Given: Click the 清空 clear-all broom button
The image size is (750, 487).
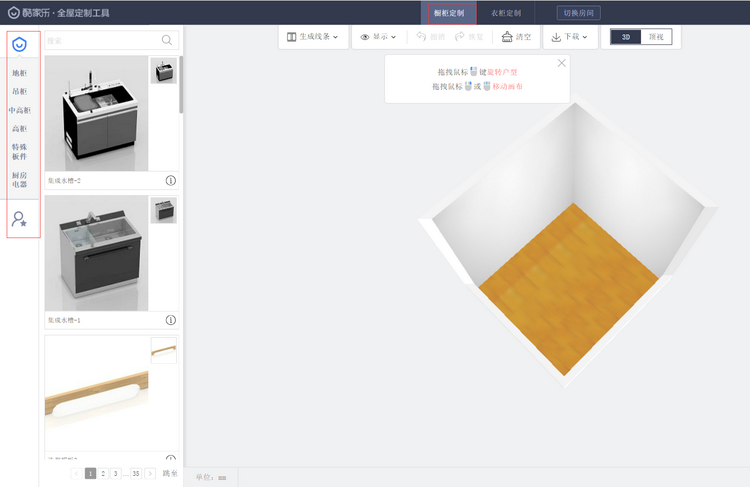Looking at the screenshot, I should point(516,37).
